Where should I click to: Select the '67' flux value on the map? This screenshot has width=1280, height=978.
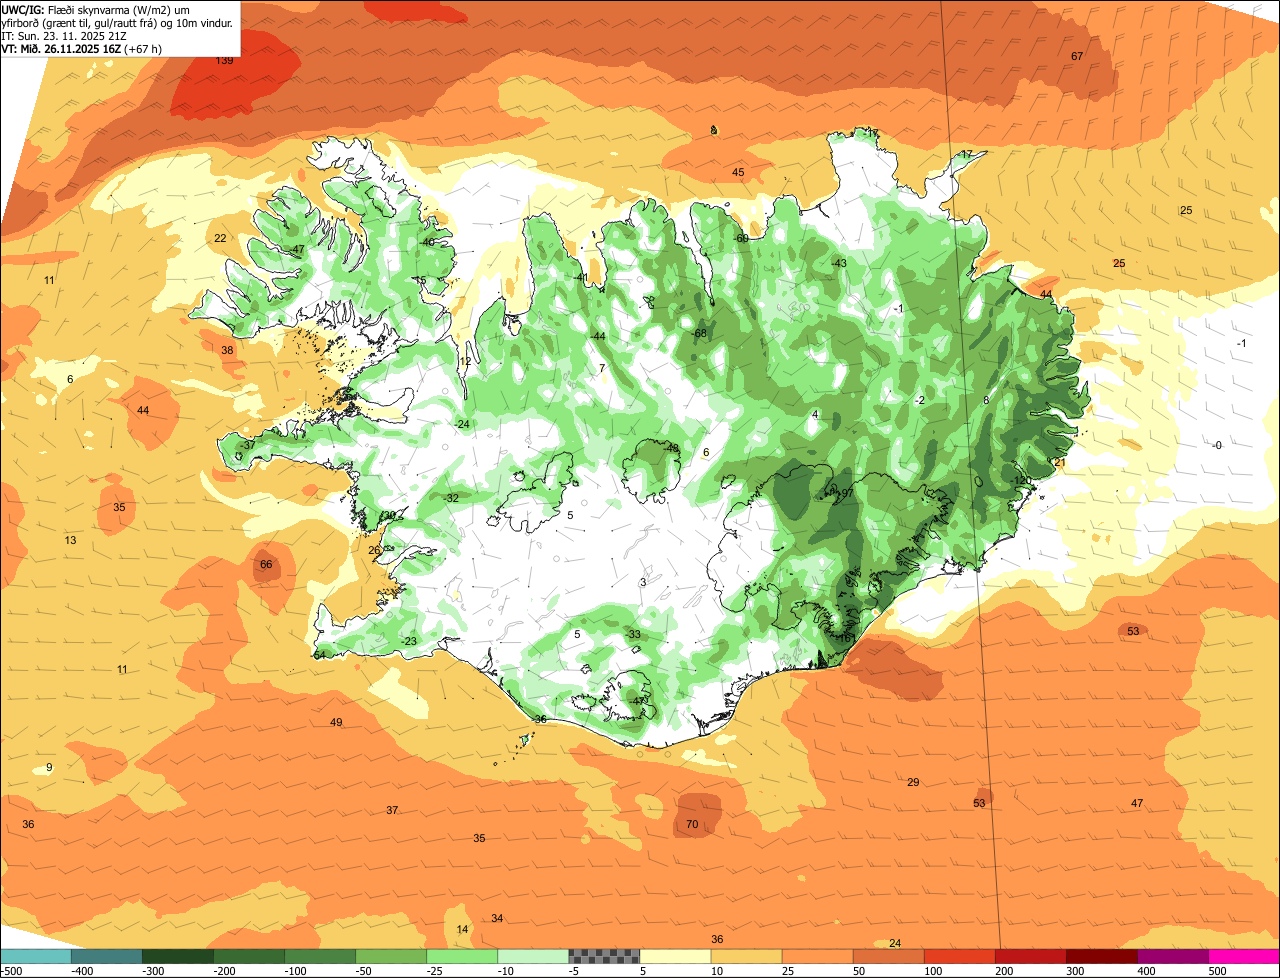1077,56
